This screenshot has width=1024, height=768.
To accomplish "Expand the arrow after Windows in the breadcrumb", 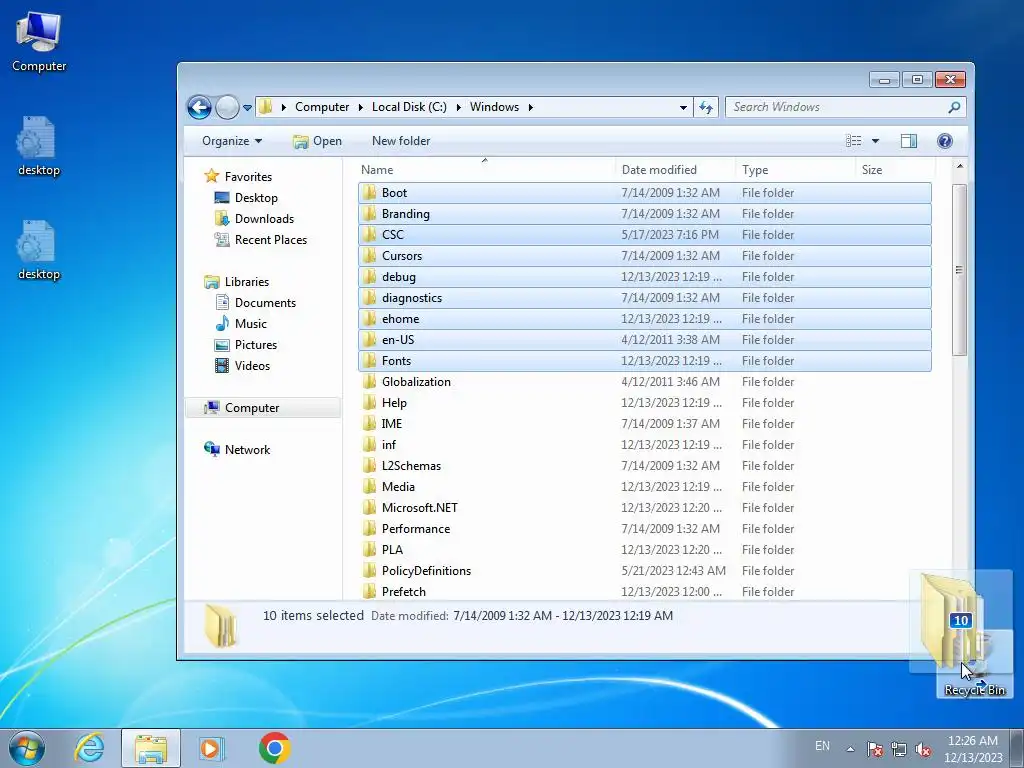I will [x=531, y=107].
